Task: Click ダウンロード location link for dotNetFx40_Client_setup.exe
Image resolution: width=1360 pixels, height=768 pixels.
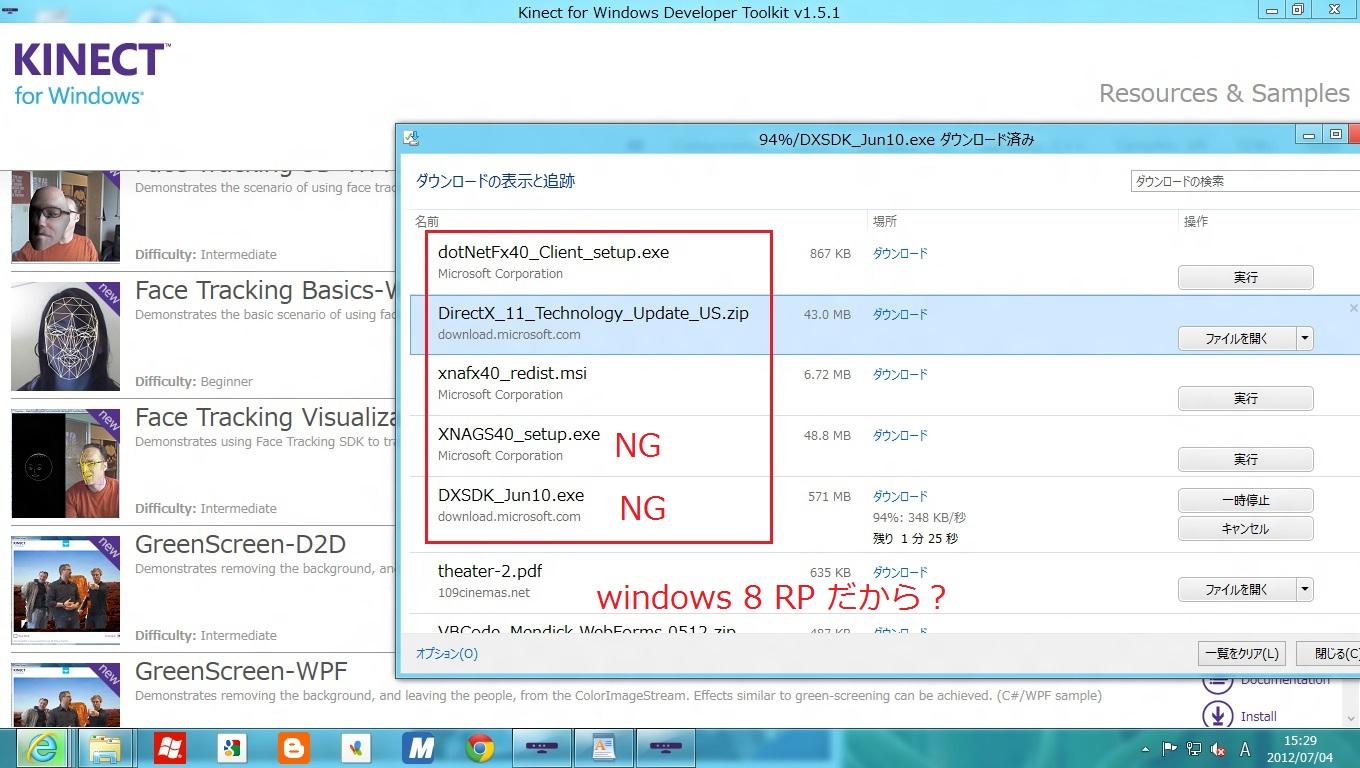Action: pos(900,254)
